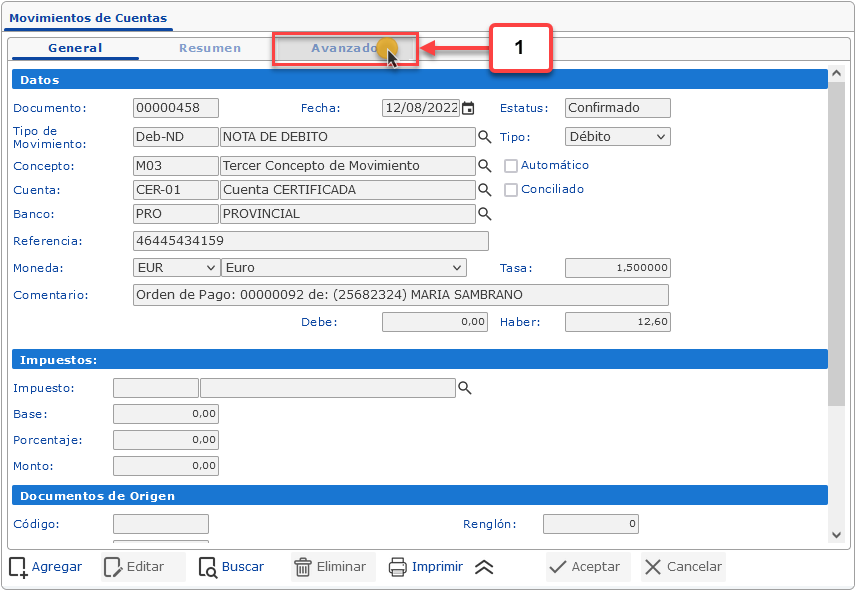Enable the Automático checkbox
Image resolution: width=856 pixels, height=591 pixels.
point(511,166)
